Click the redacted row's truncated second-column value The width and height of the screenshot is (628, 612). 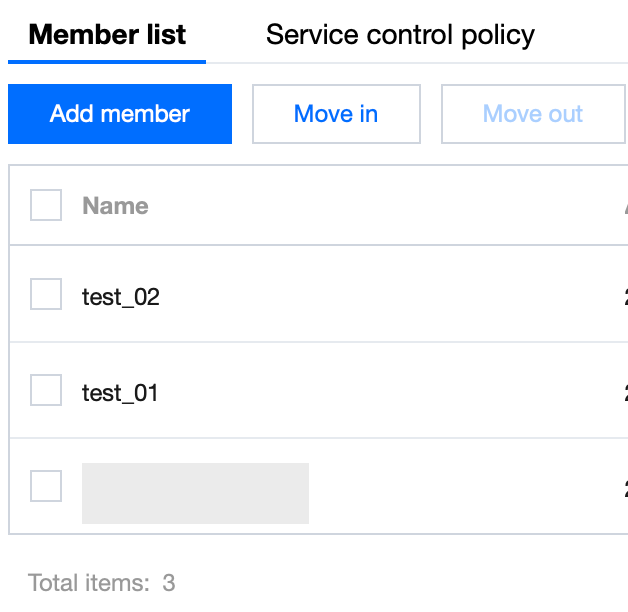pyautogui.click(x=625, y=489)
